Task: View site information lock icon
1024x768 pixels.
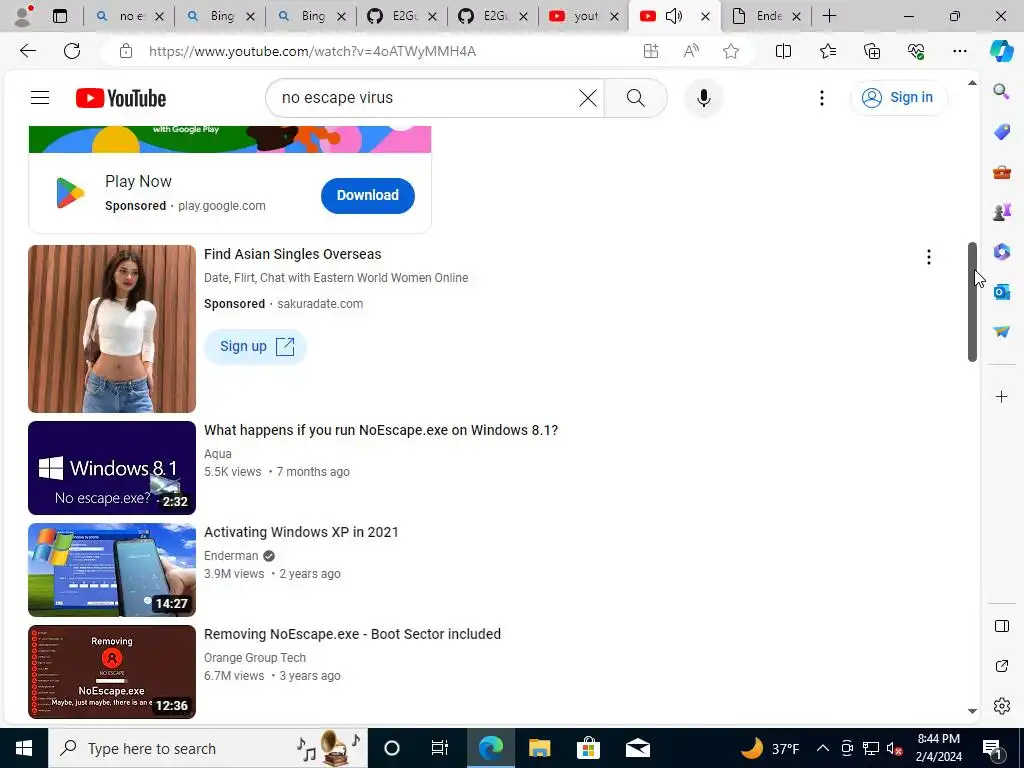Action: (126, 51)
